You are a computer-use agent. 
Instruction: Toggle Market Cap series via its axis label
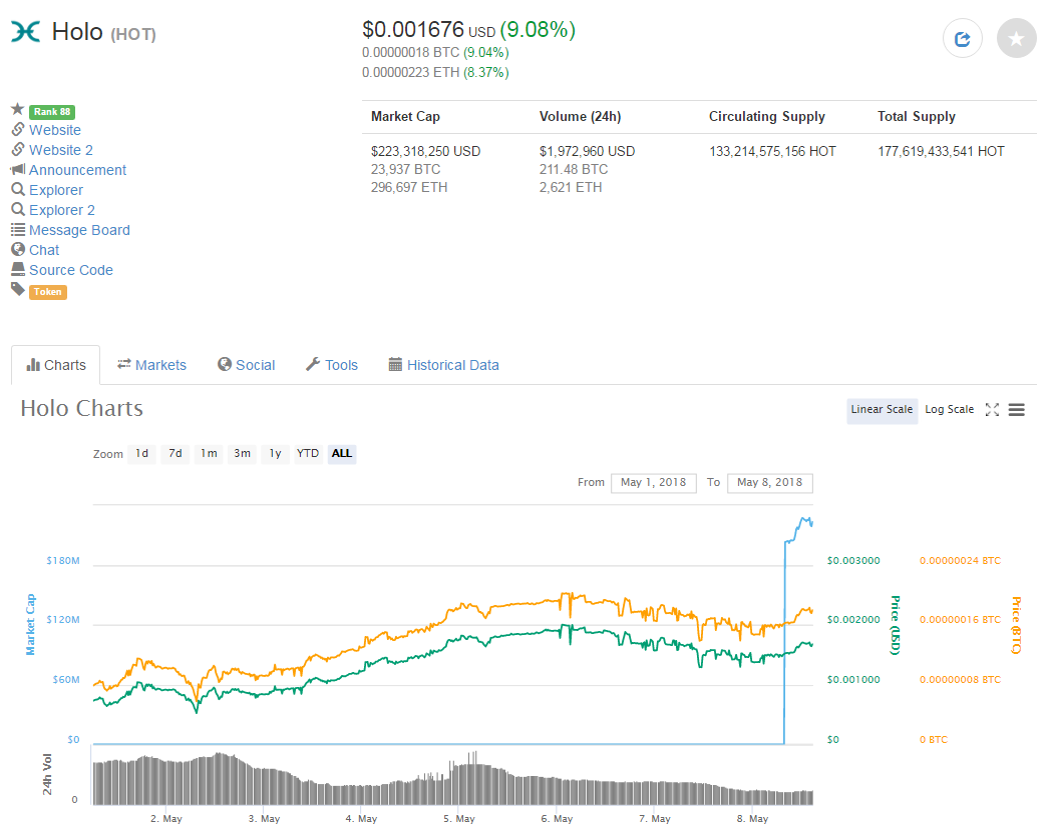[x=30, y=624]
